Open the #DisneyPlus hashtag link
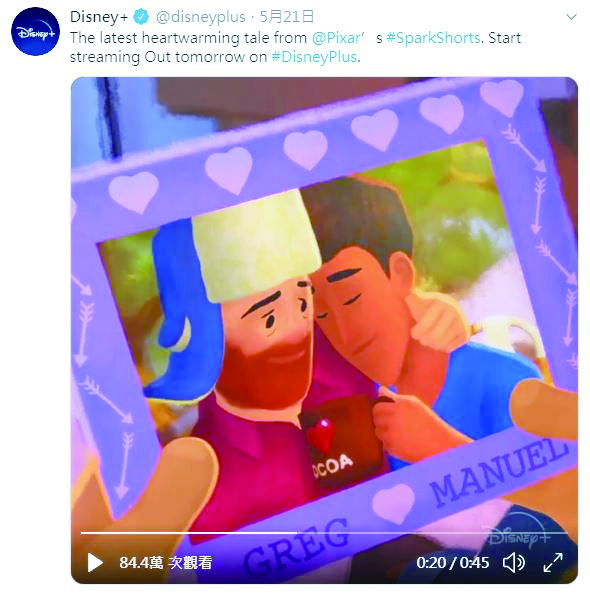590x593 pixels. point(314,57)
